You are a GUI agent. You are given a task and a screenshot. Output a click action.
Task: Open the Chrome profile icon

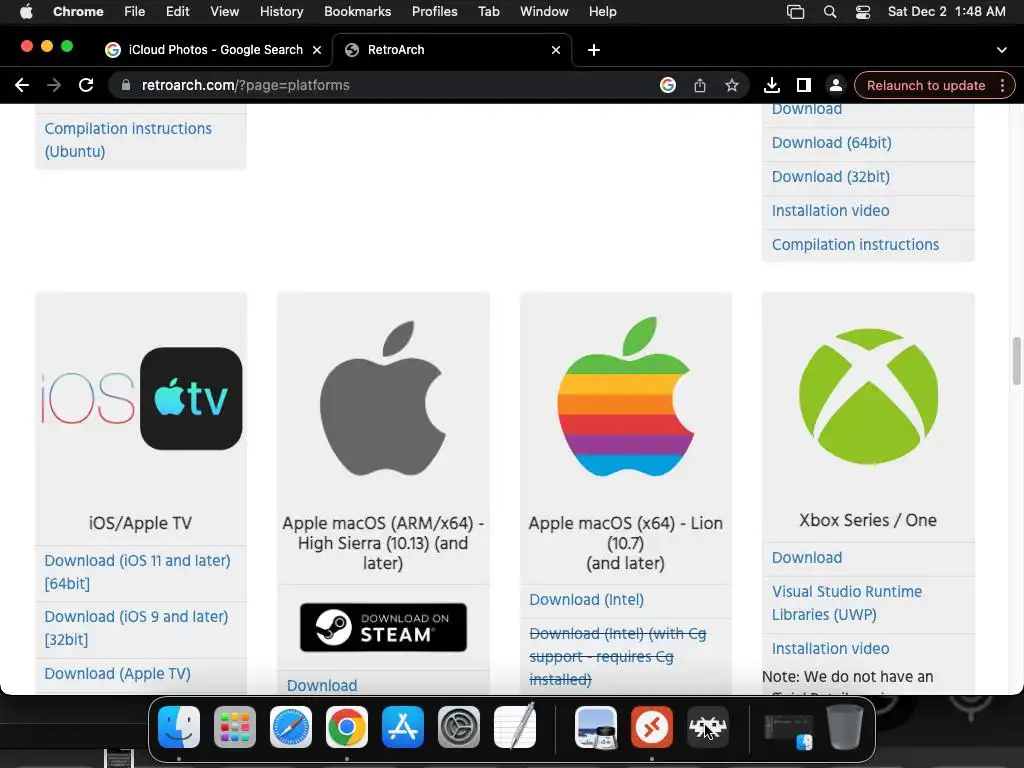click(836, 86)
